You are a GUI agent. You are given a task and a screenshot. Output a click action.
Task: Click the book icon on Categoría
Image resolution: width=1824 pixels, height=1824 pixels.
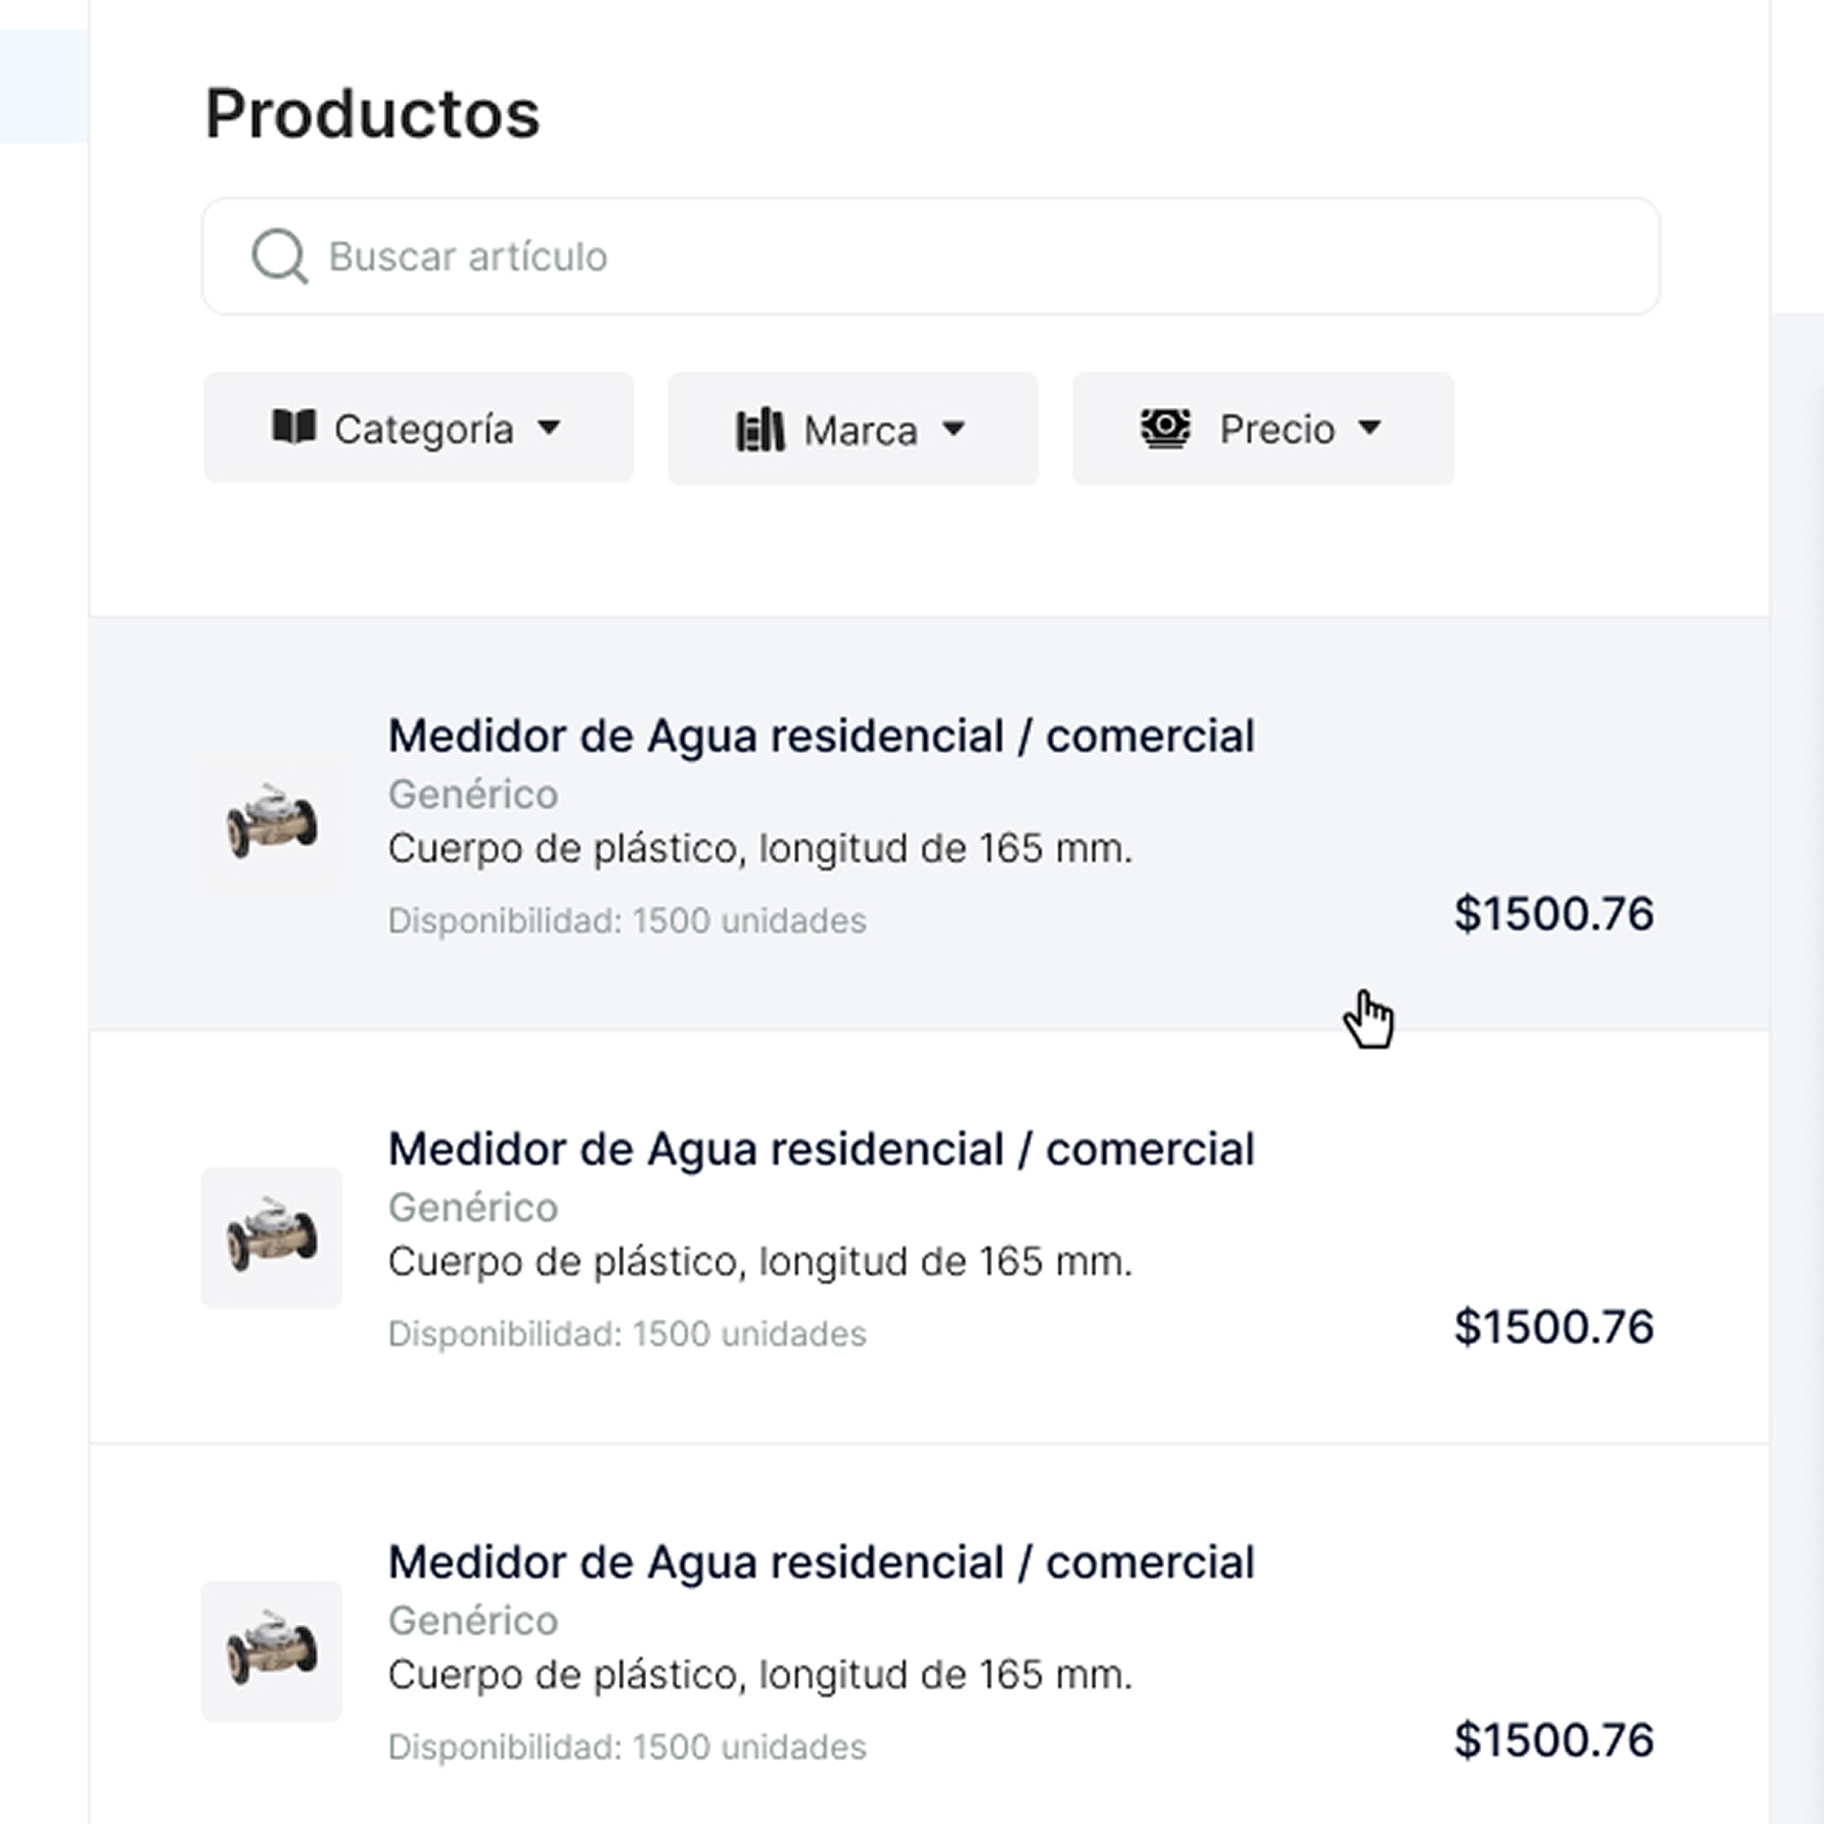[x=294, y=426]
